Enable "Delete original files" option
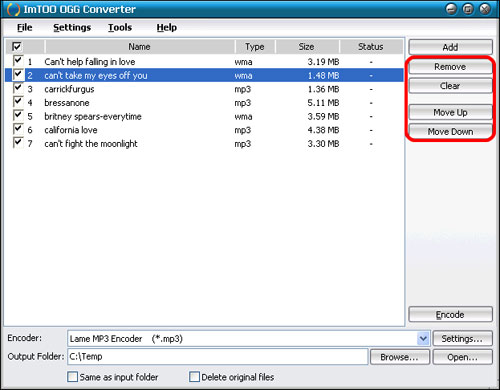 click(194, 377)
